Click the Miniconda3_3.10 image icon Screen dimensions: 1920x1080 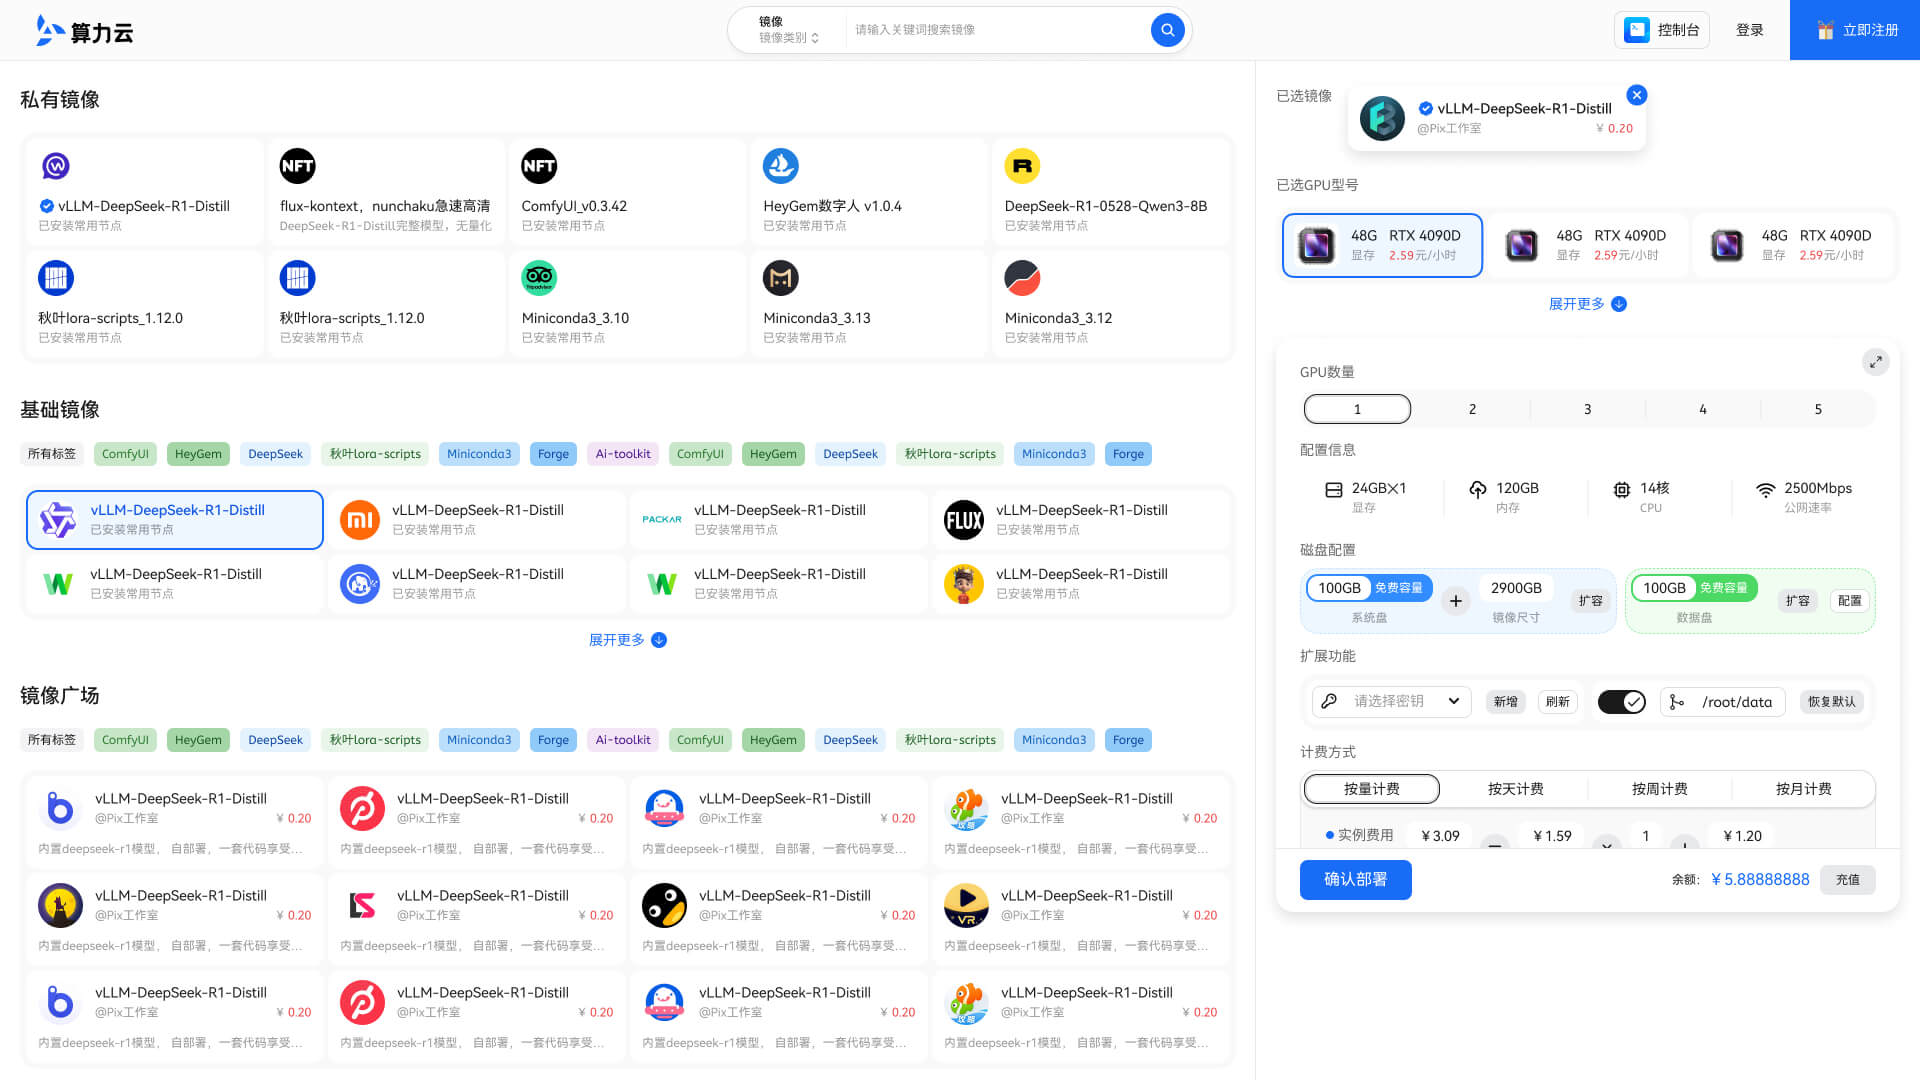[539, 277]
